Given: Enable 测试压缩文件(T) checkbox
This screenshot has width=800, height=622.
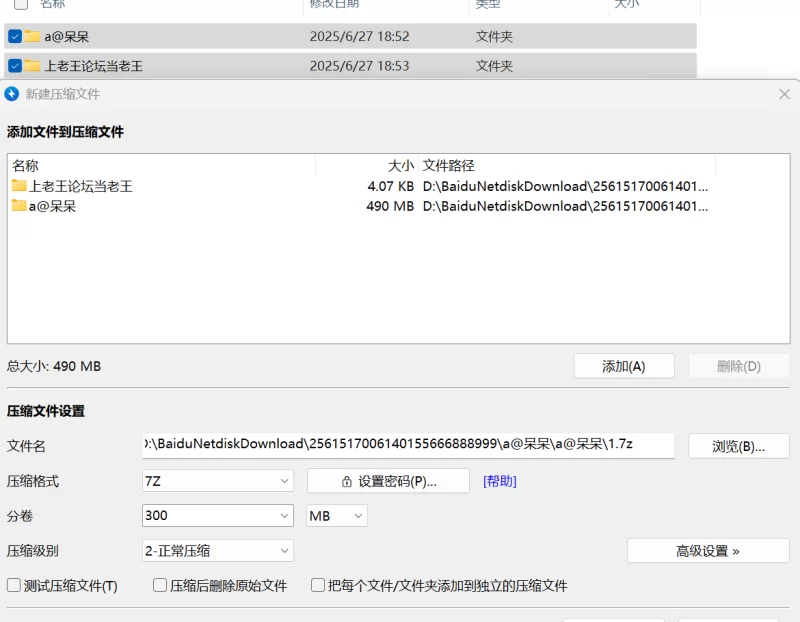Looking at the screenshot, I should tap(14, 585).
